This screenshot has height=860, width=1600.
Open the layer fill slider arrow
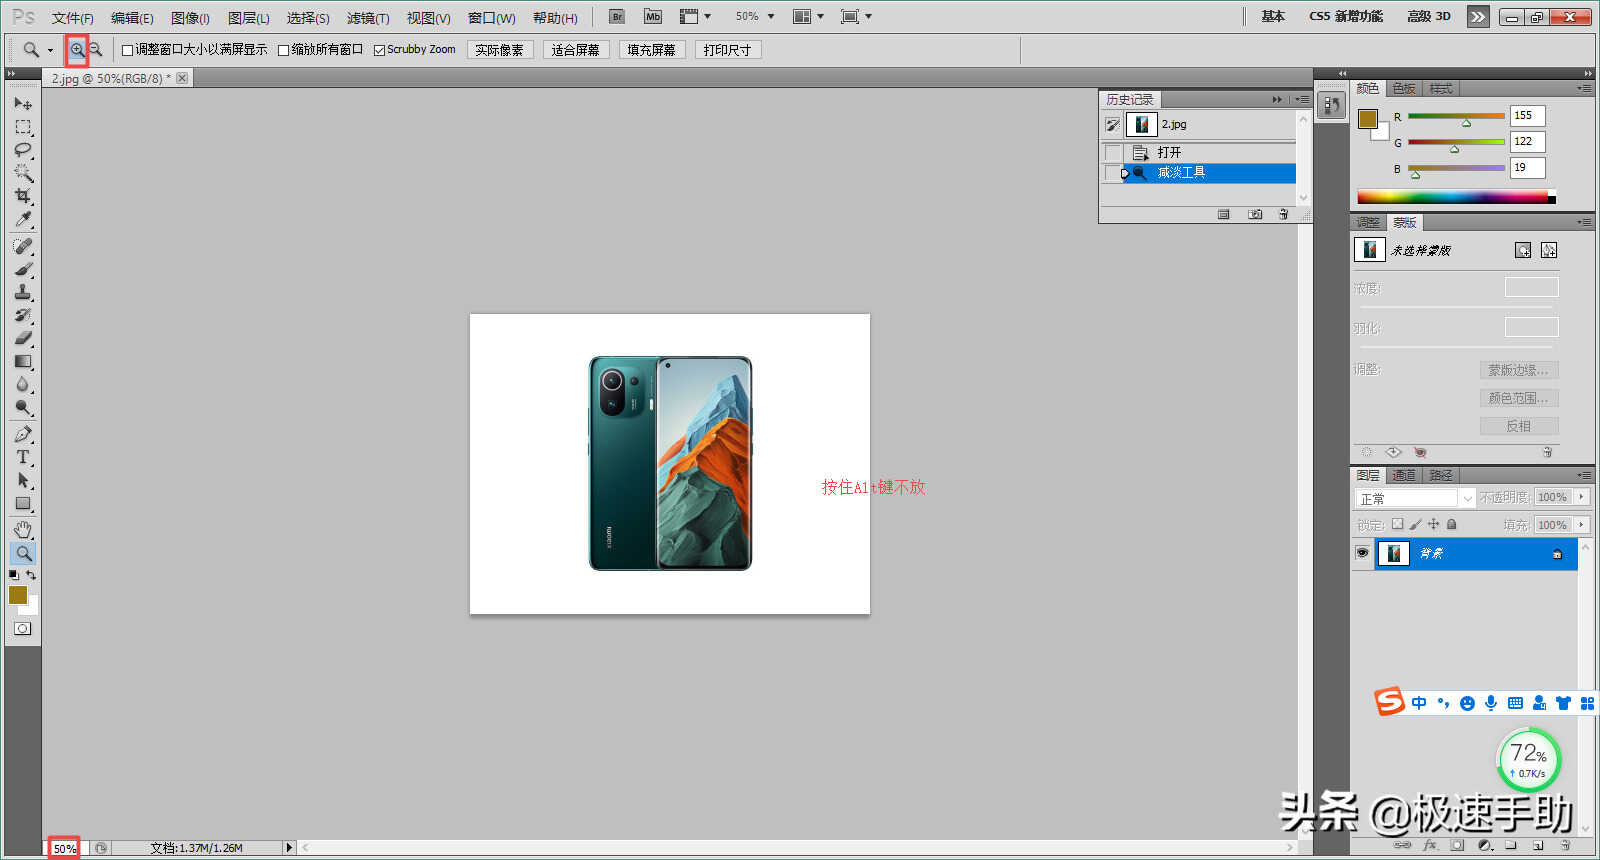click(1582, 524)
